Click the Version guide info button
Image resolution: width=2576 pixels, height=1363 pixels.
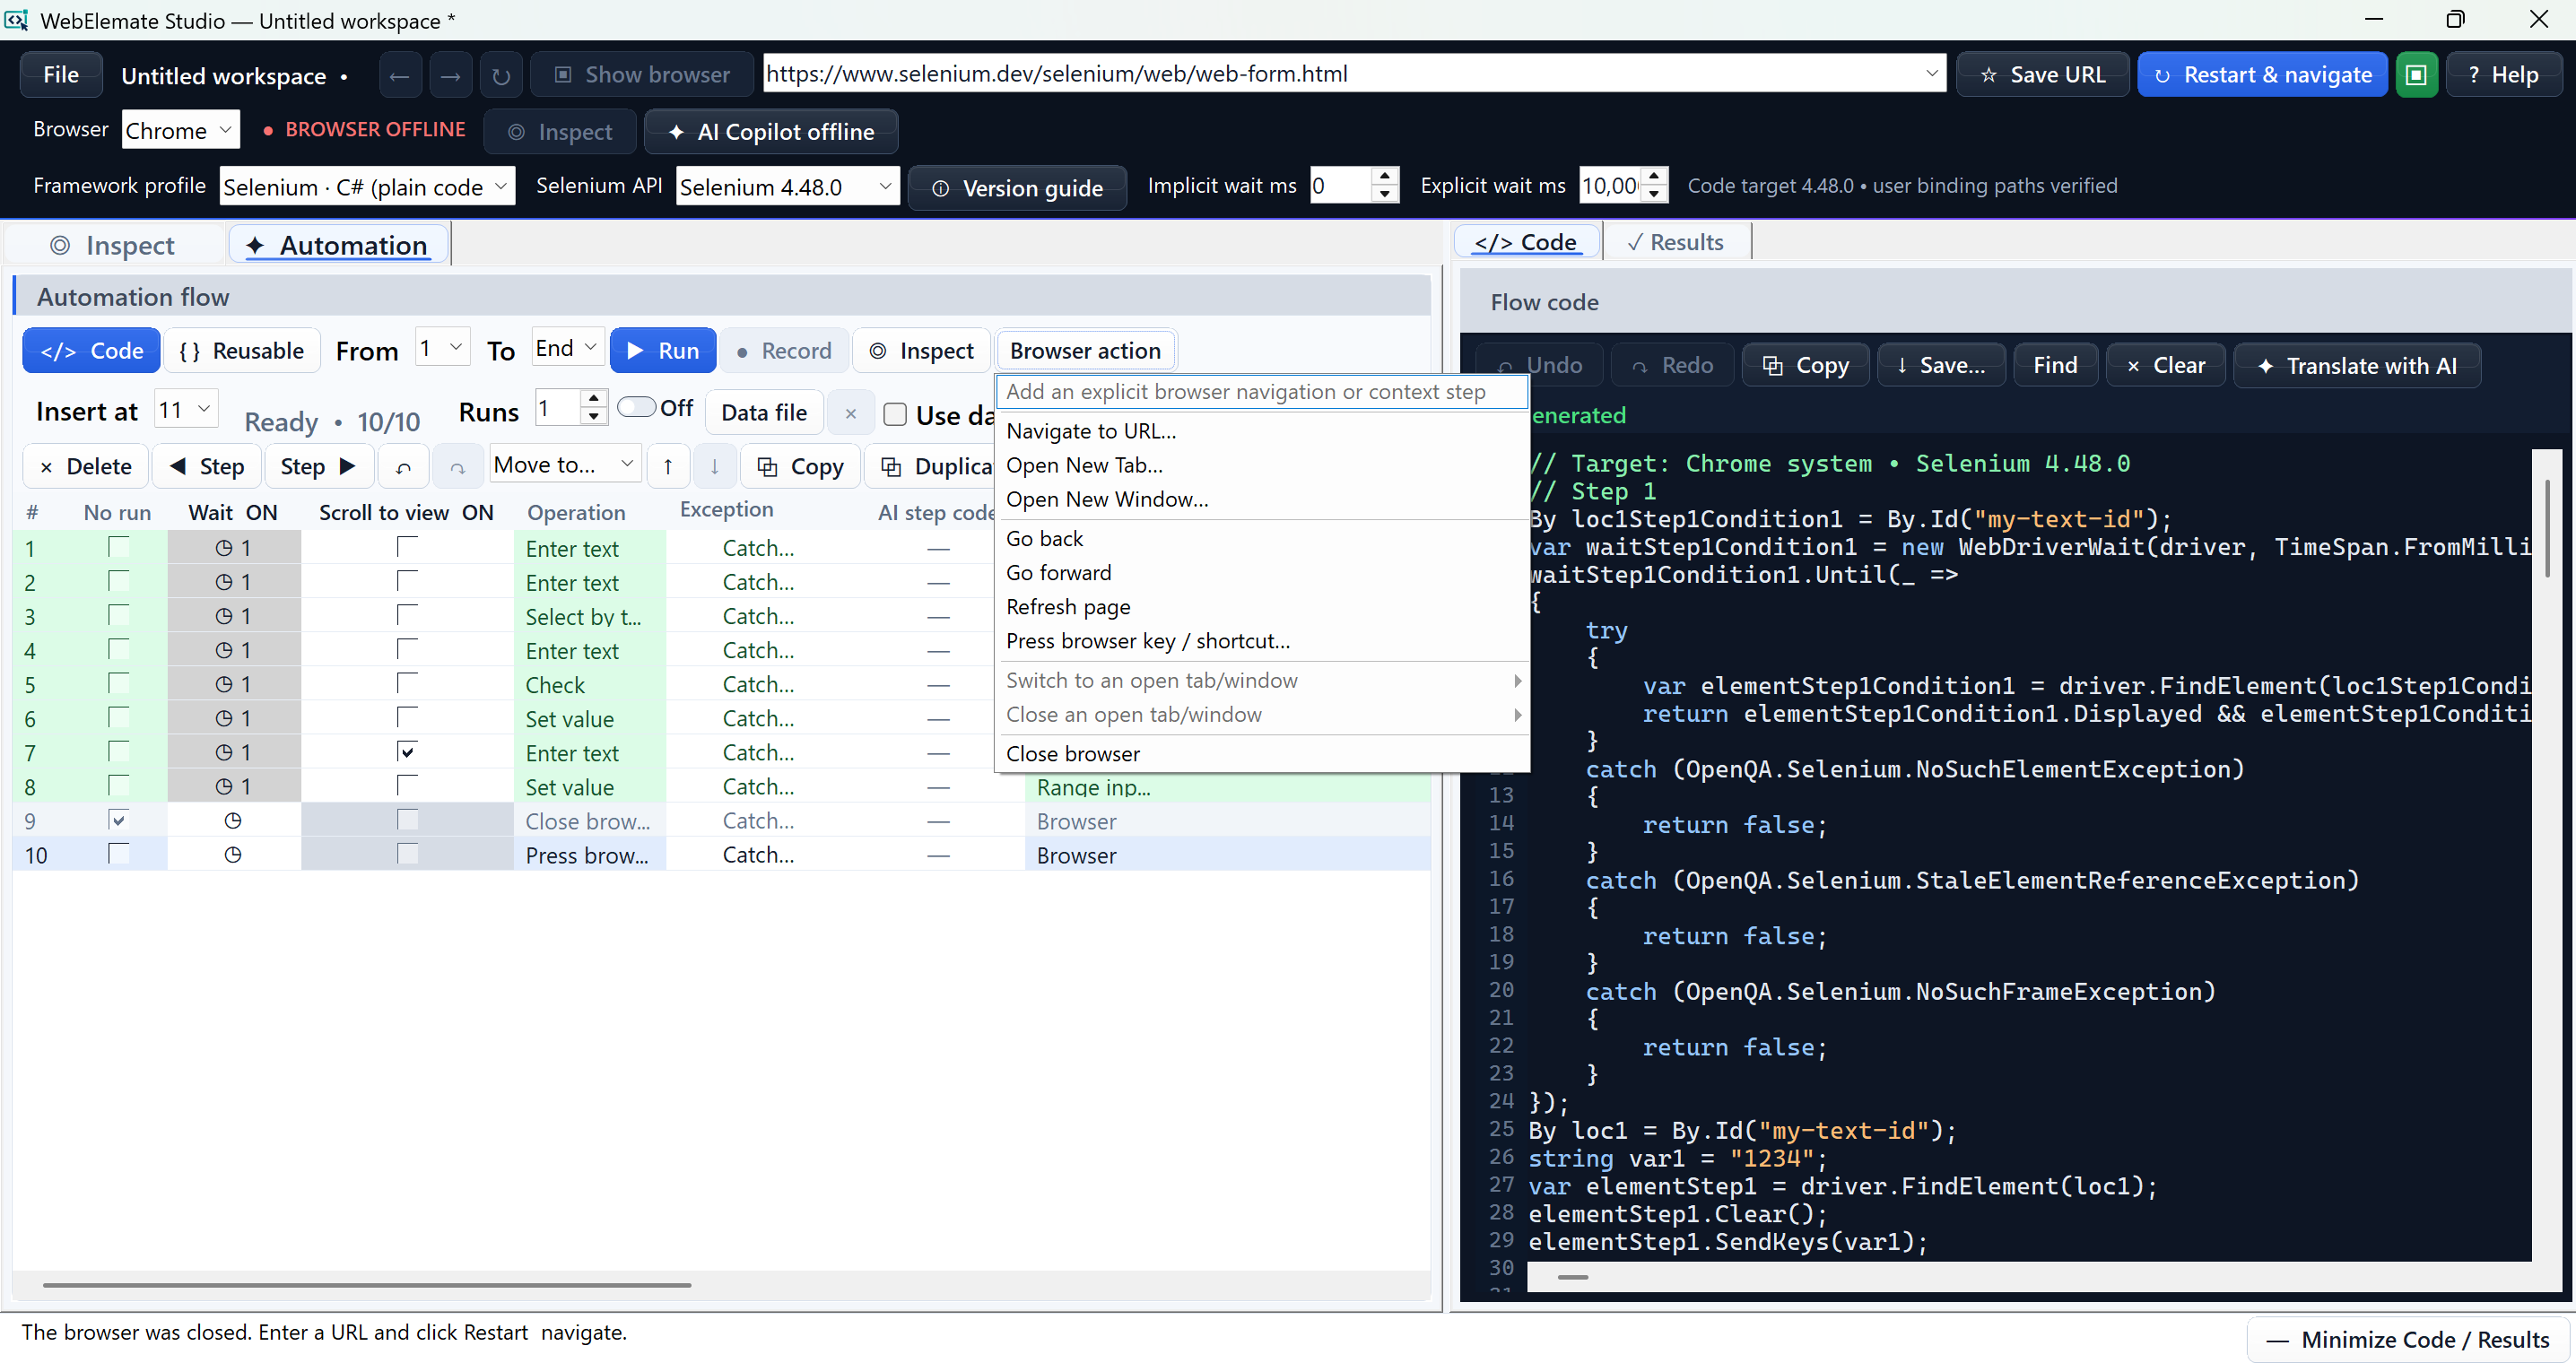click(1018, 188)
